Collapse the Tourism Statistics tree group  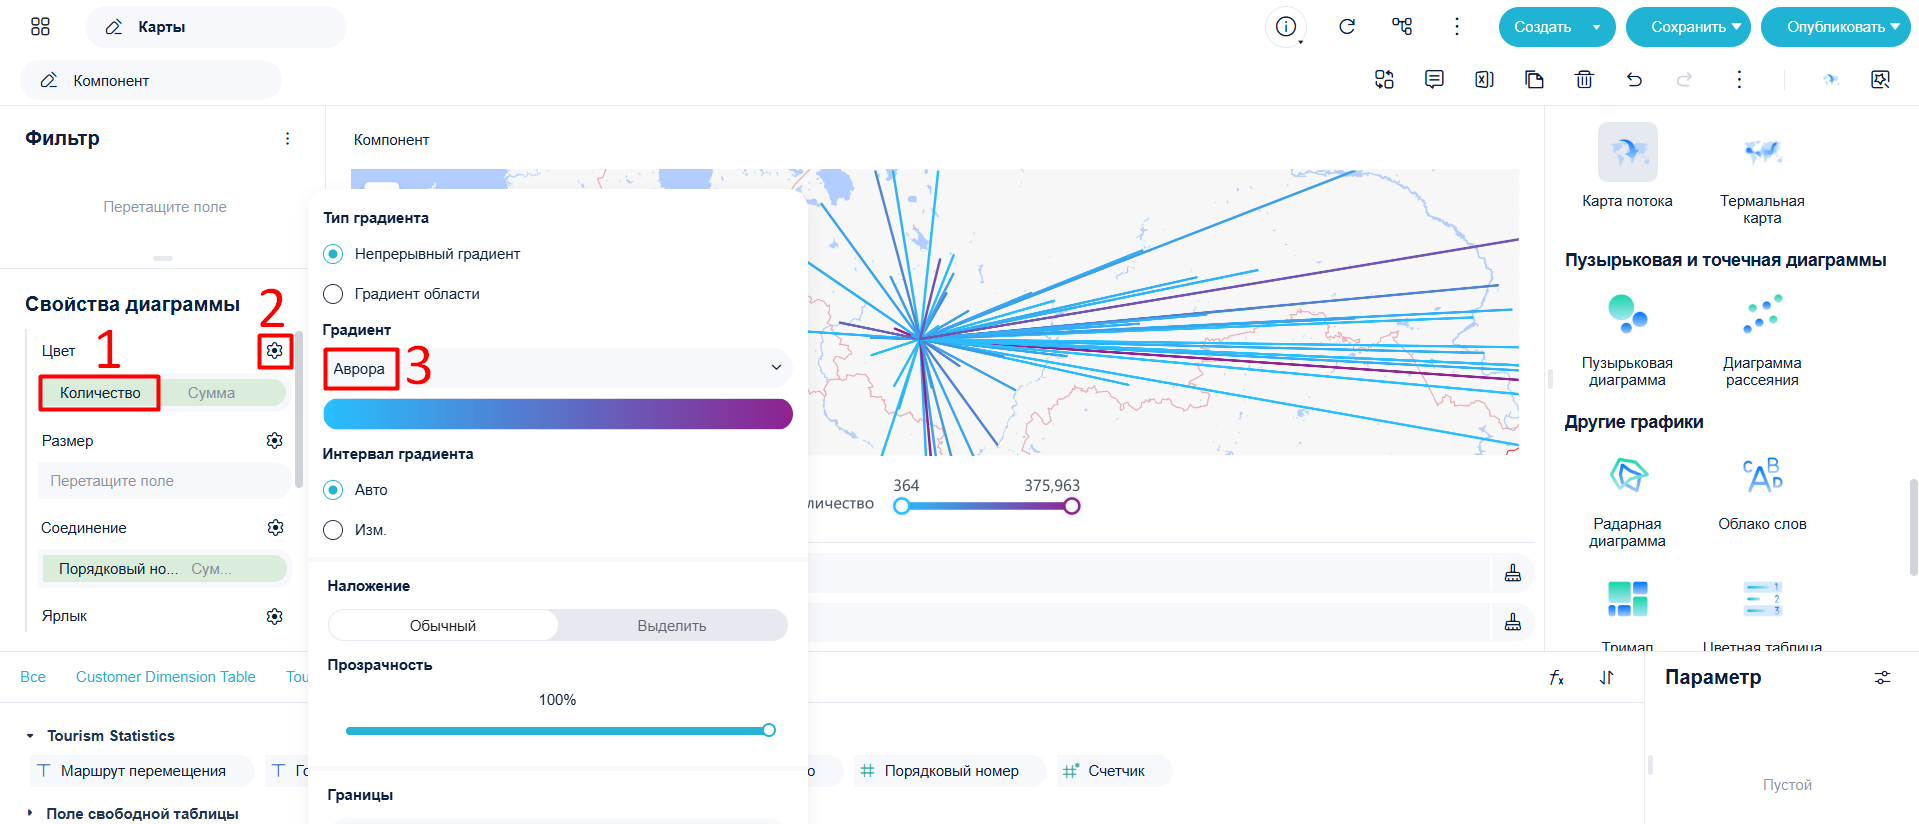pos(30,736)
